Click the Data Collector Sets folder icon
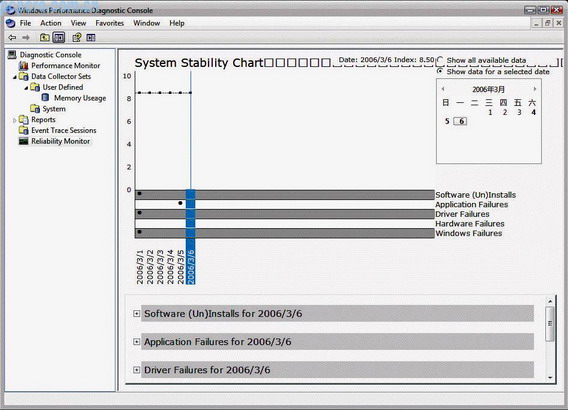 coord(24,76)
